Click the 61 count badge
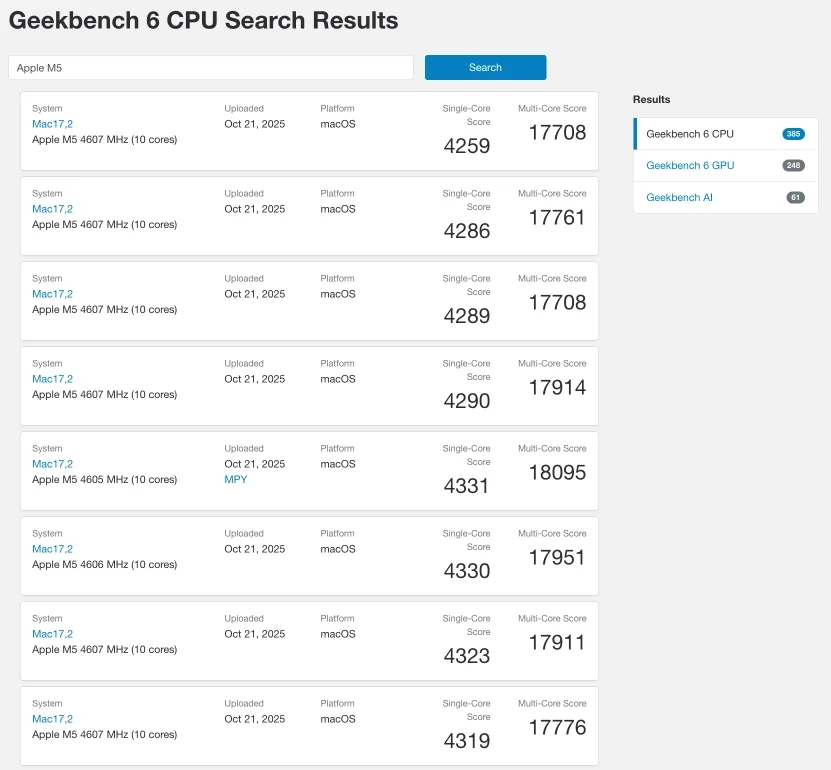831x770 pixels. [x=795, y=197]
